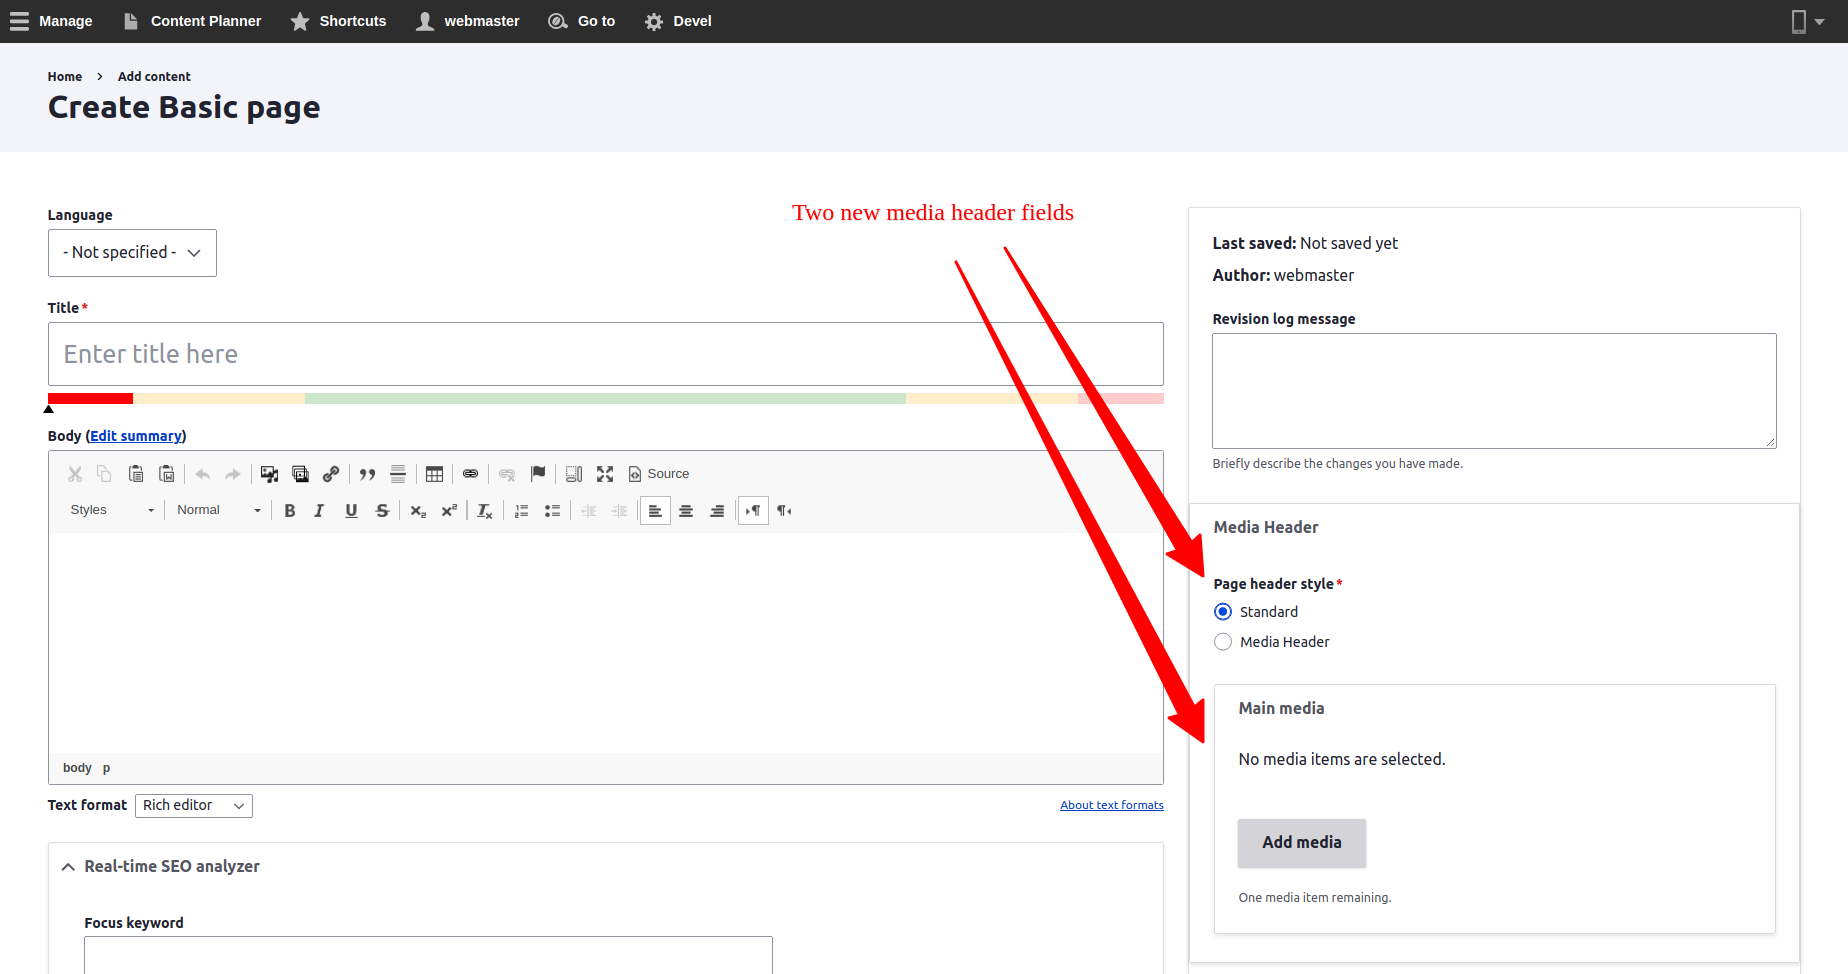
Task: Open the Content Planner menu item
Action: [192, 21]
